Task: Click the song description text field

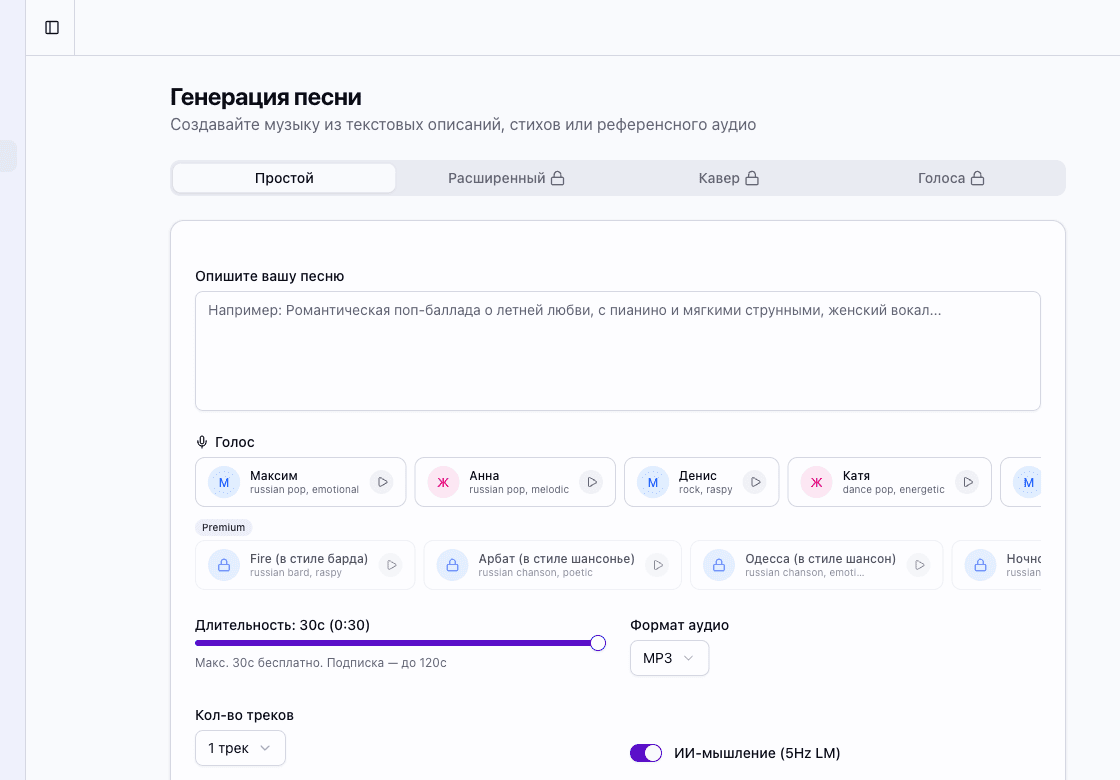Action: (x=617, y=350)
